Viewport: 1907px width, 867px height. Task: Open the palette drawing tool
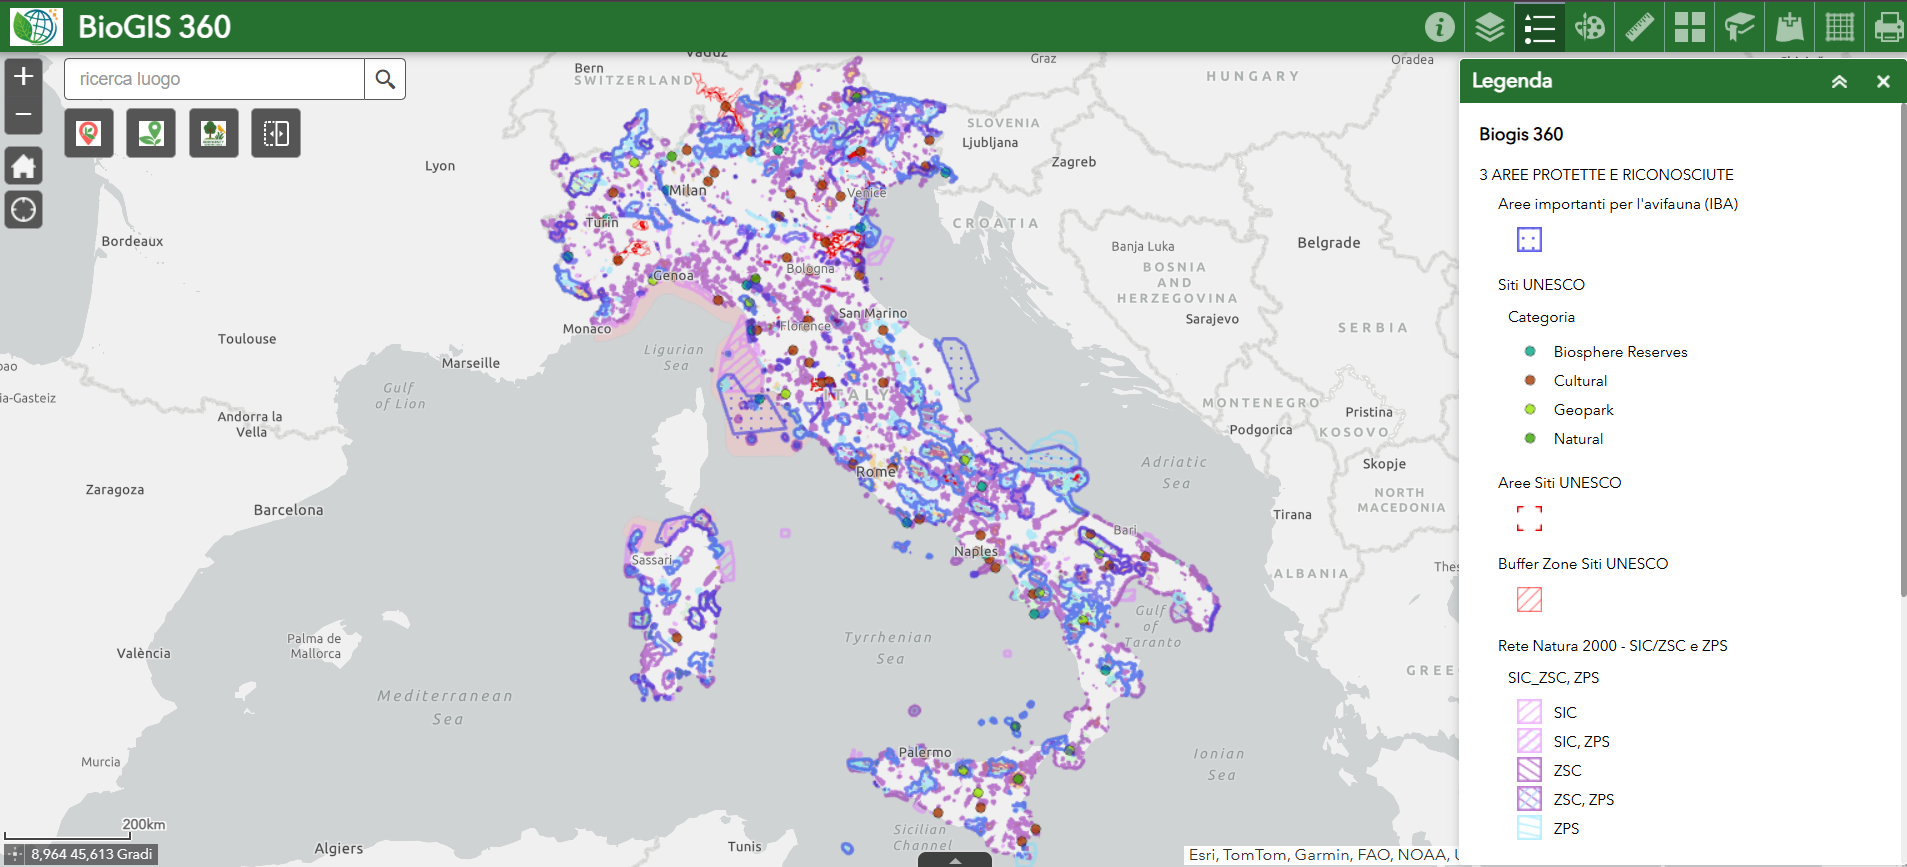pos(1589,27)
